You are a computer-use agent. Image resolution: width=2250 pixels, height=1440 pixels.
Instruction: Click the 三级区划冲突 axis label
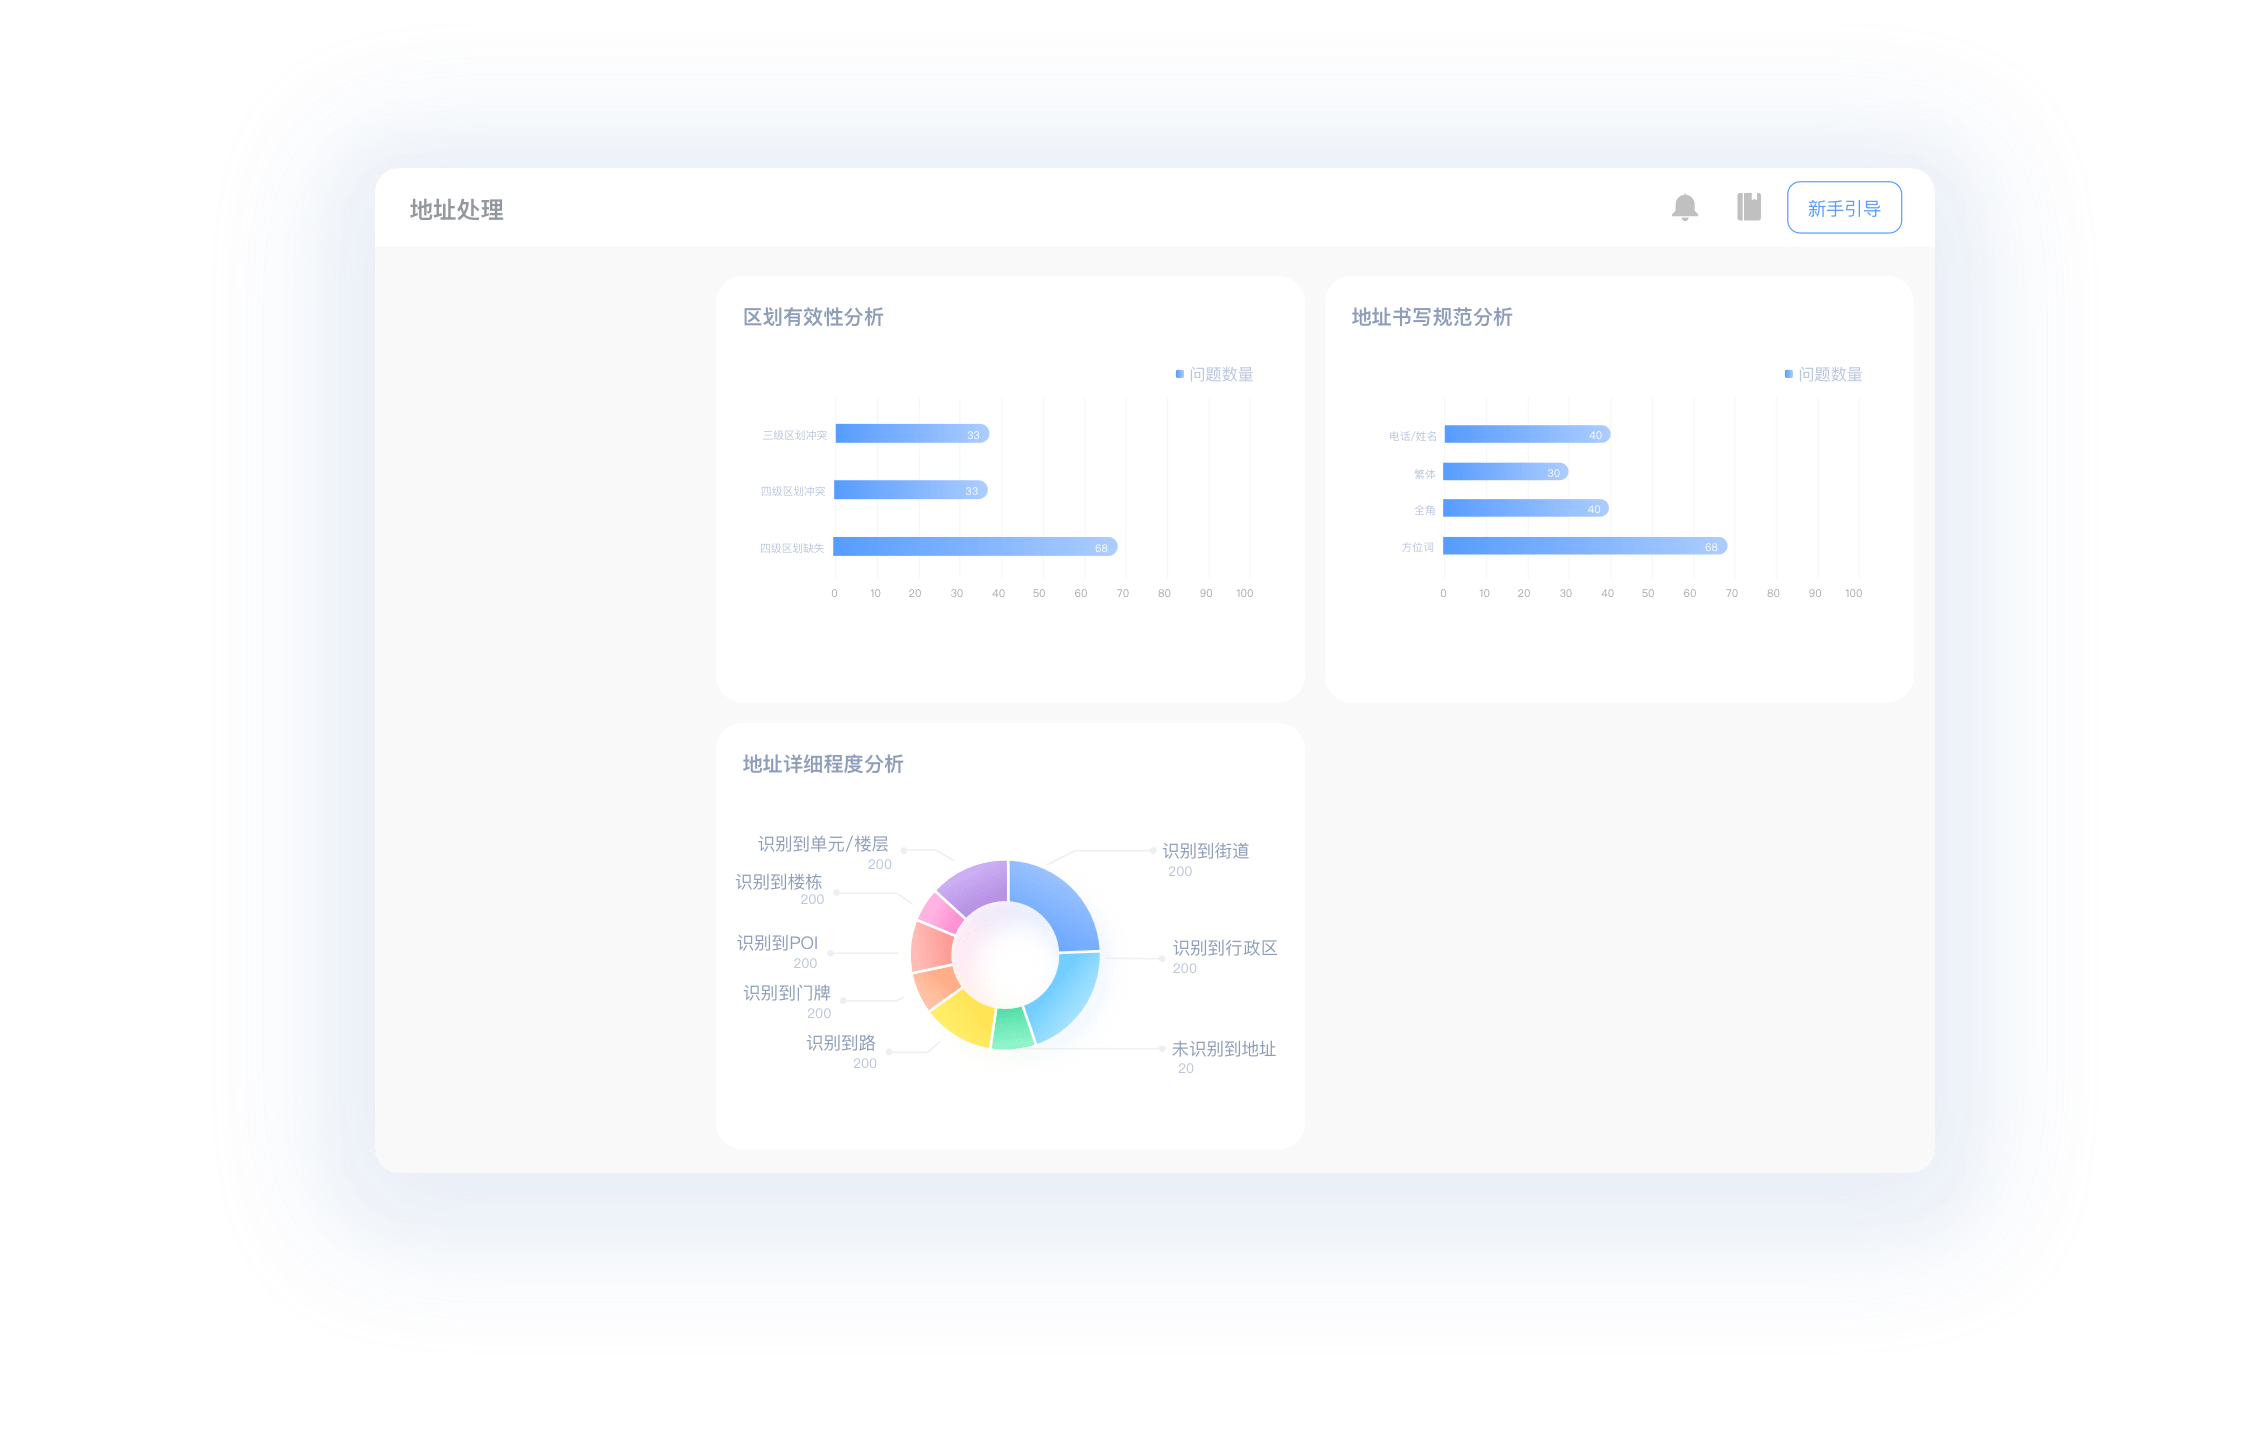pos(795,435)
